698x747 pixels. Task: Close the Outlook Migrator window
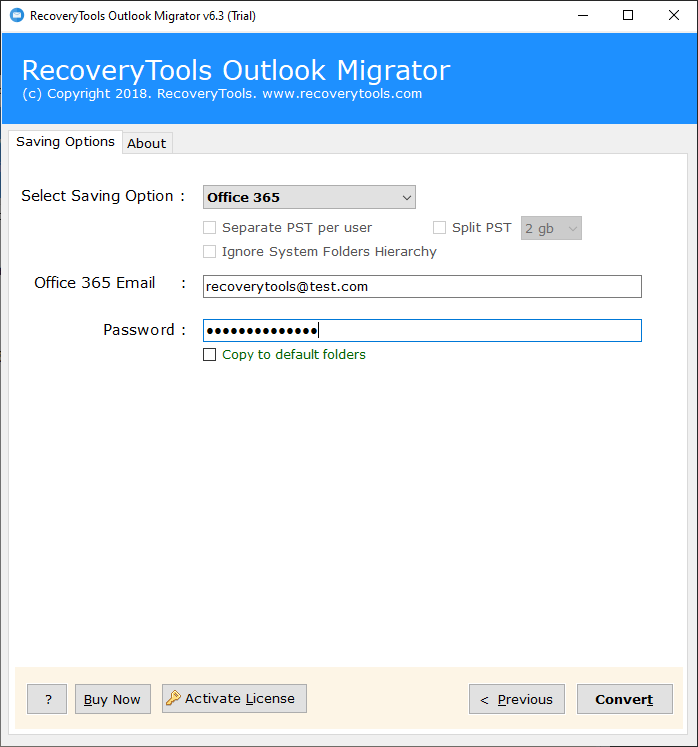coord(674,16)
